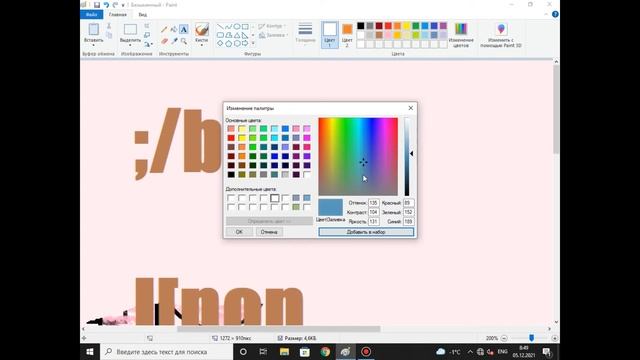This screenshot has height=360, width=640.
Task: Click the Изменение цветов rainbow icon
Action: (x=461, y=29)
